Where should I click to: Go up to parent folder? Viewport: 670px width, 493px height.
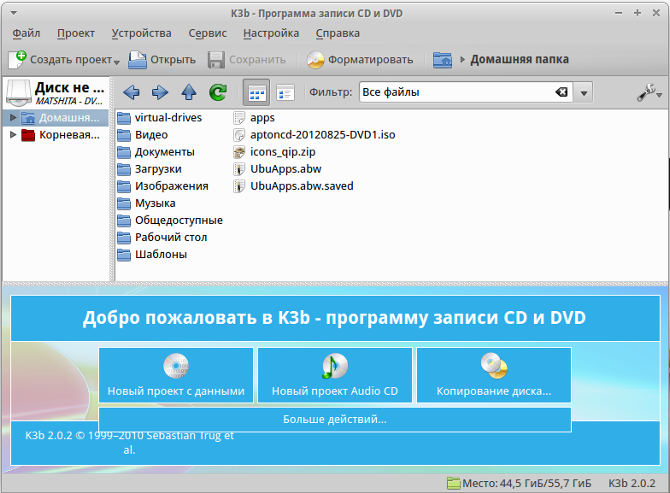(x=189, y=92)
